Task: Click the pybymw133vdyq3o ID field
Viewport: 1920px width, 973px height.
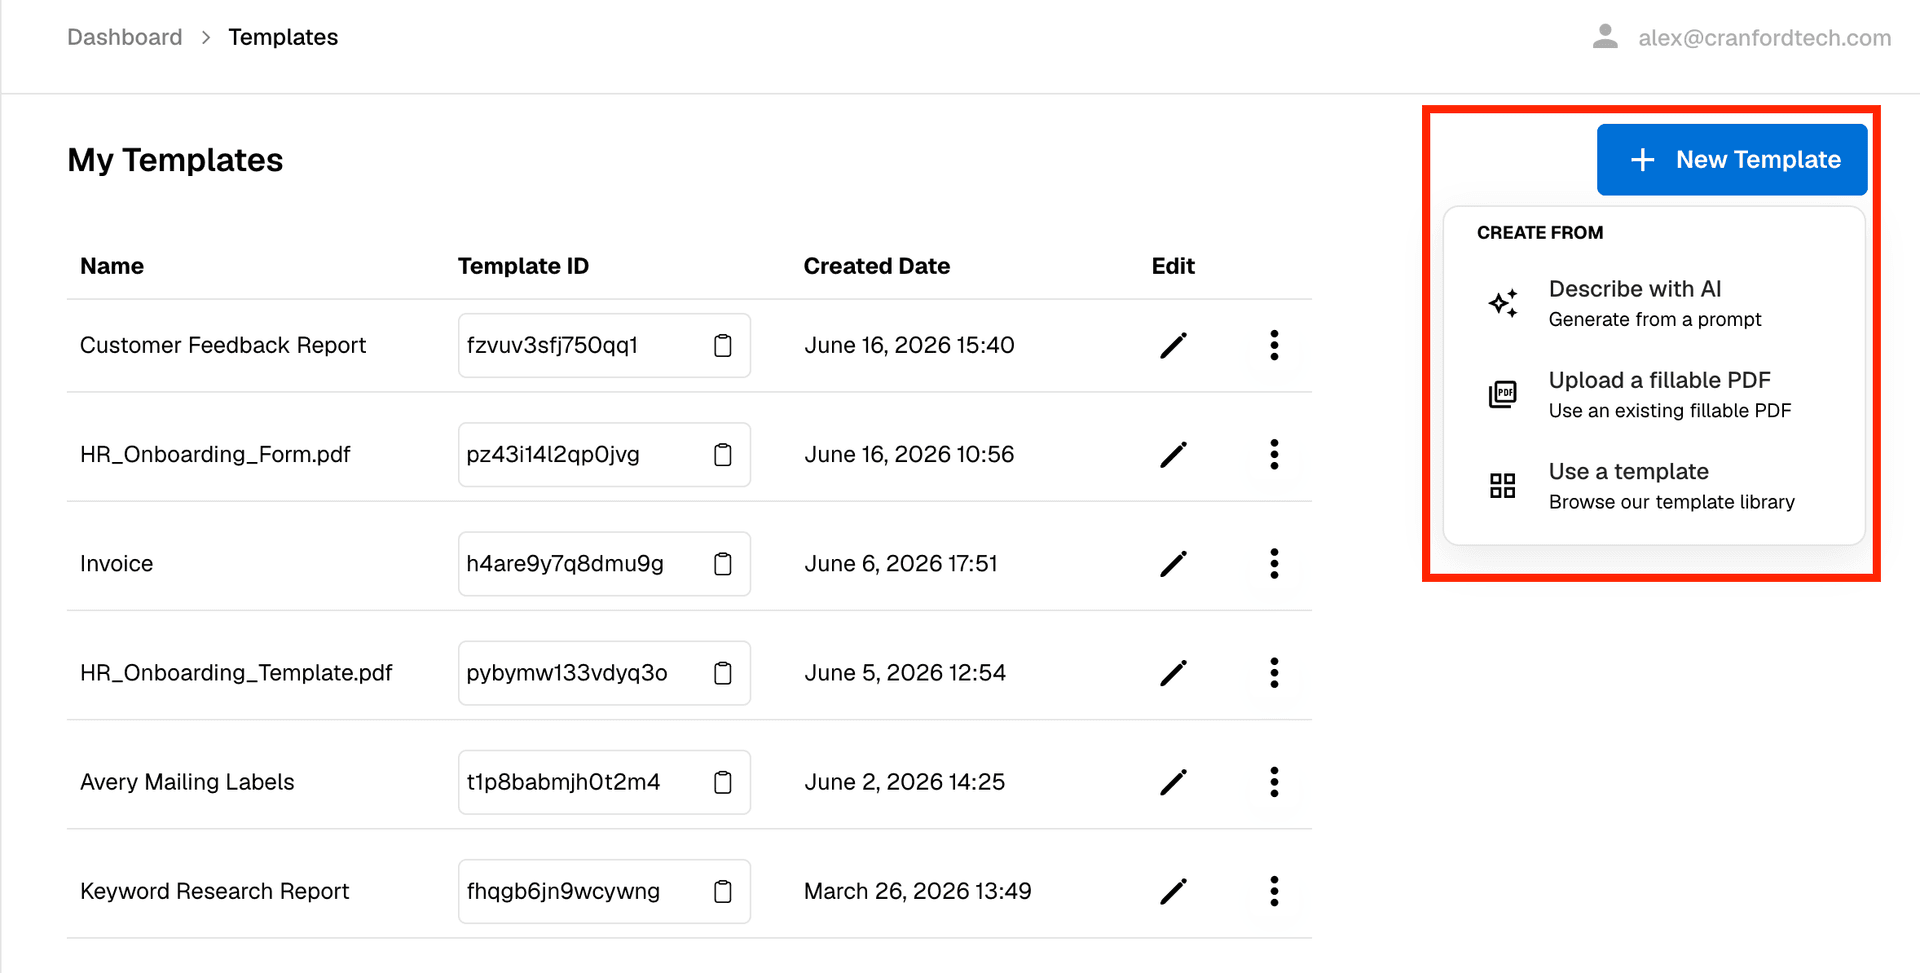Action: pyautogui.click(x=604, y=672)
